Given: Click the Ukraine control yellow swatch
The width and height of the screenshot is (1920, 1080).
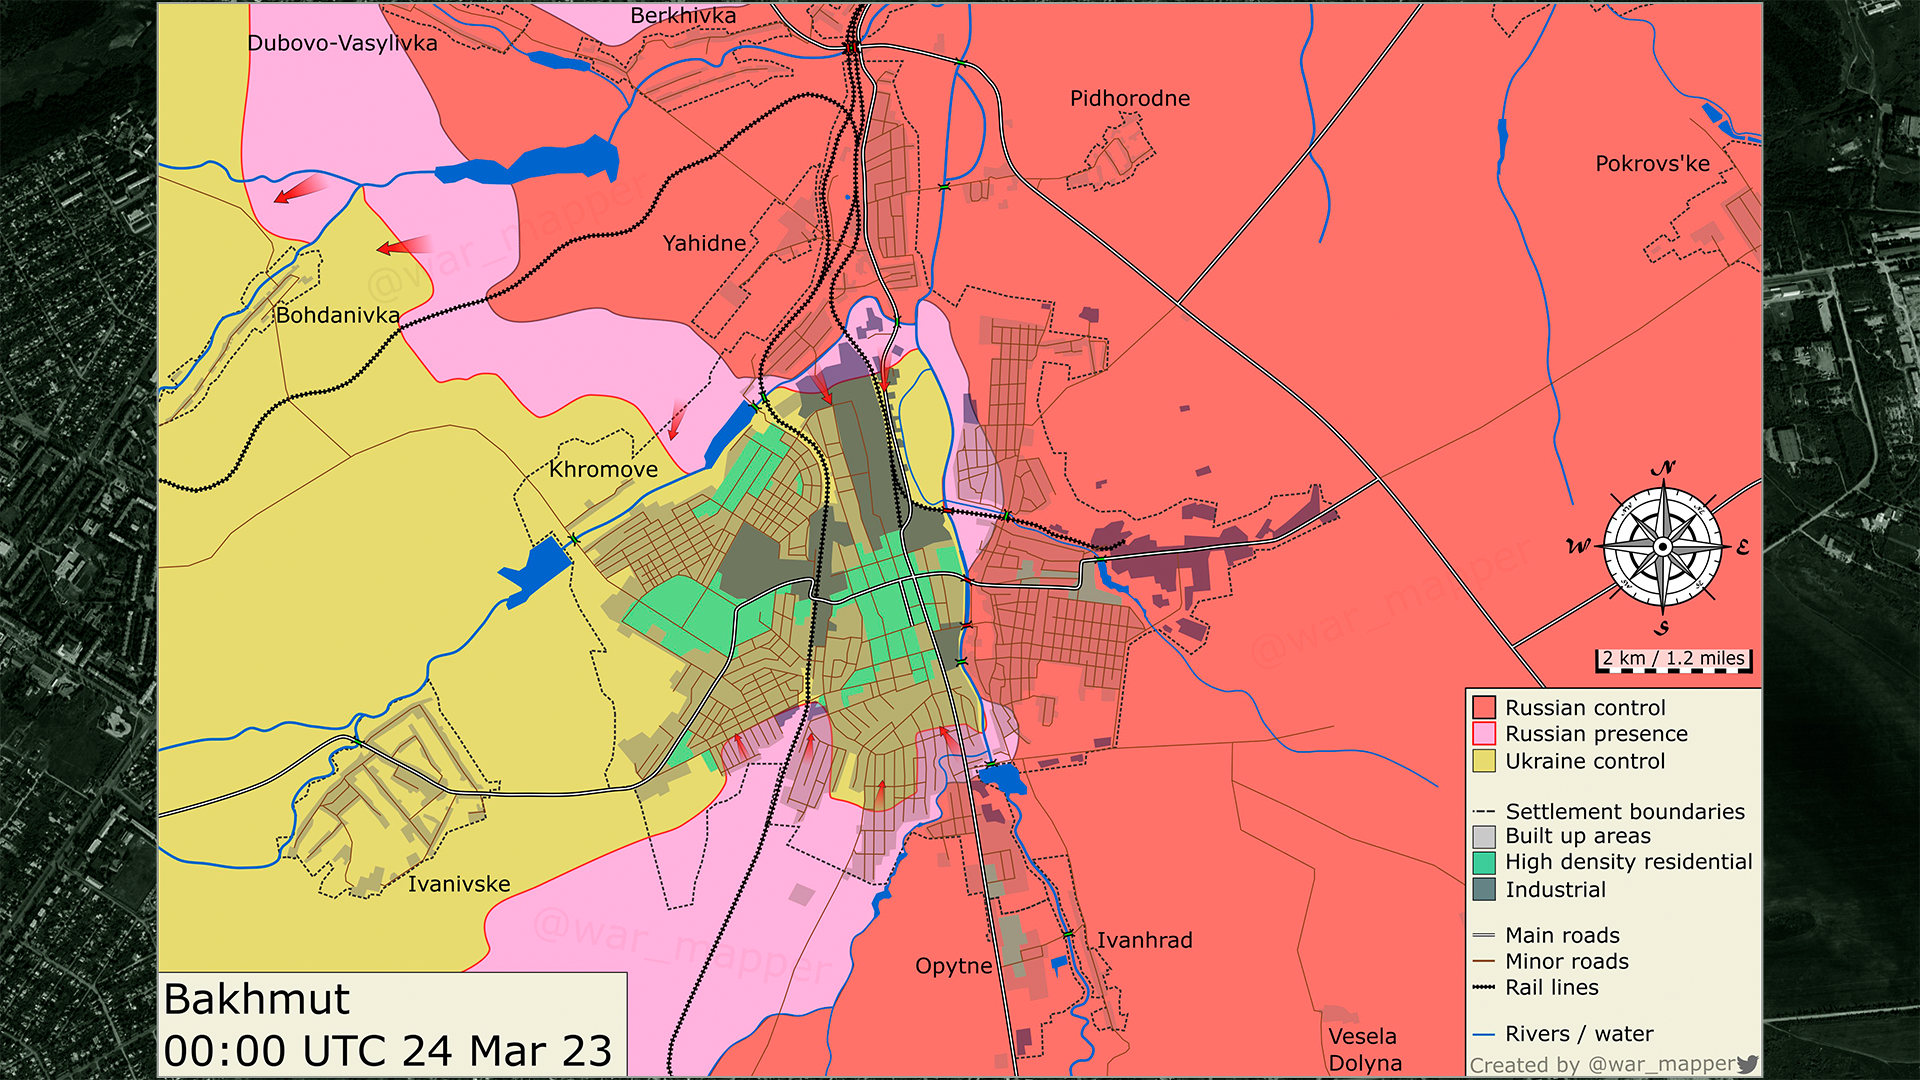Looking at the screenshot, I should click(1484, 761).
